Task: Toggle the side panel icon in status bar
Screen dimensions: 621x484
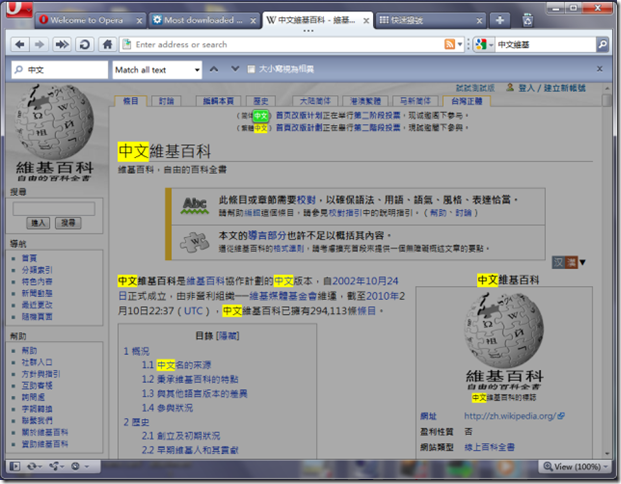Action: pos(15,466)
